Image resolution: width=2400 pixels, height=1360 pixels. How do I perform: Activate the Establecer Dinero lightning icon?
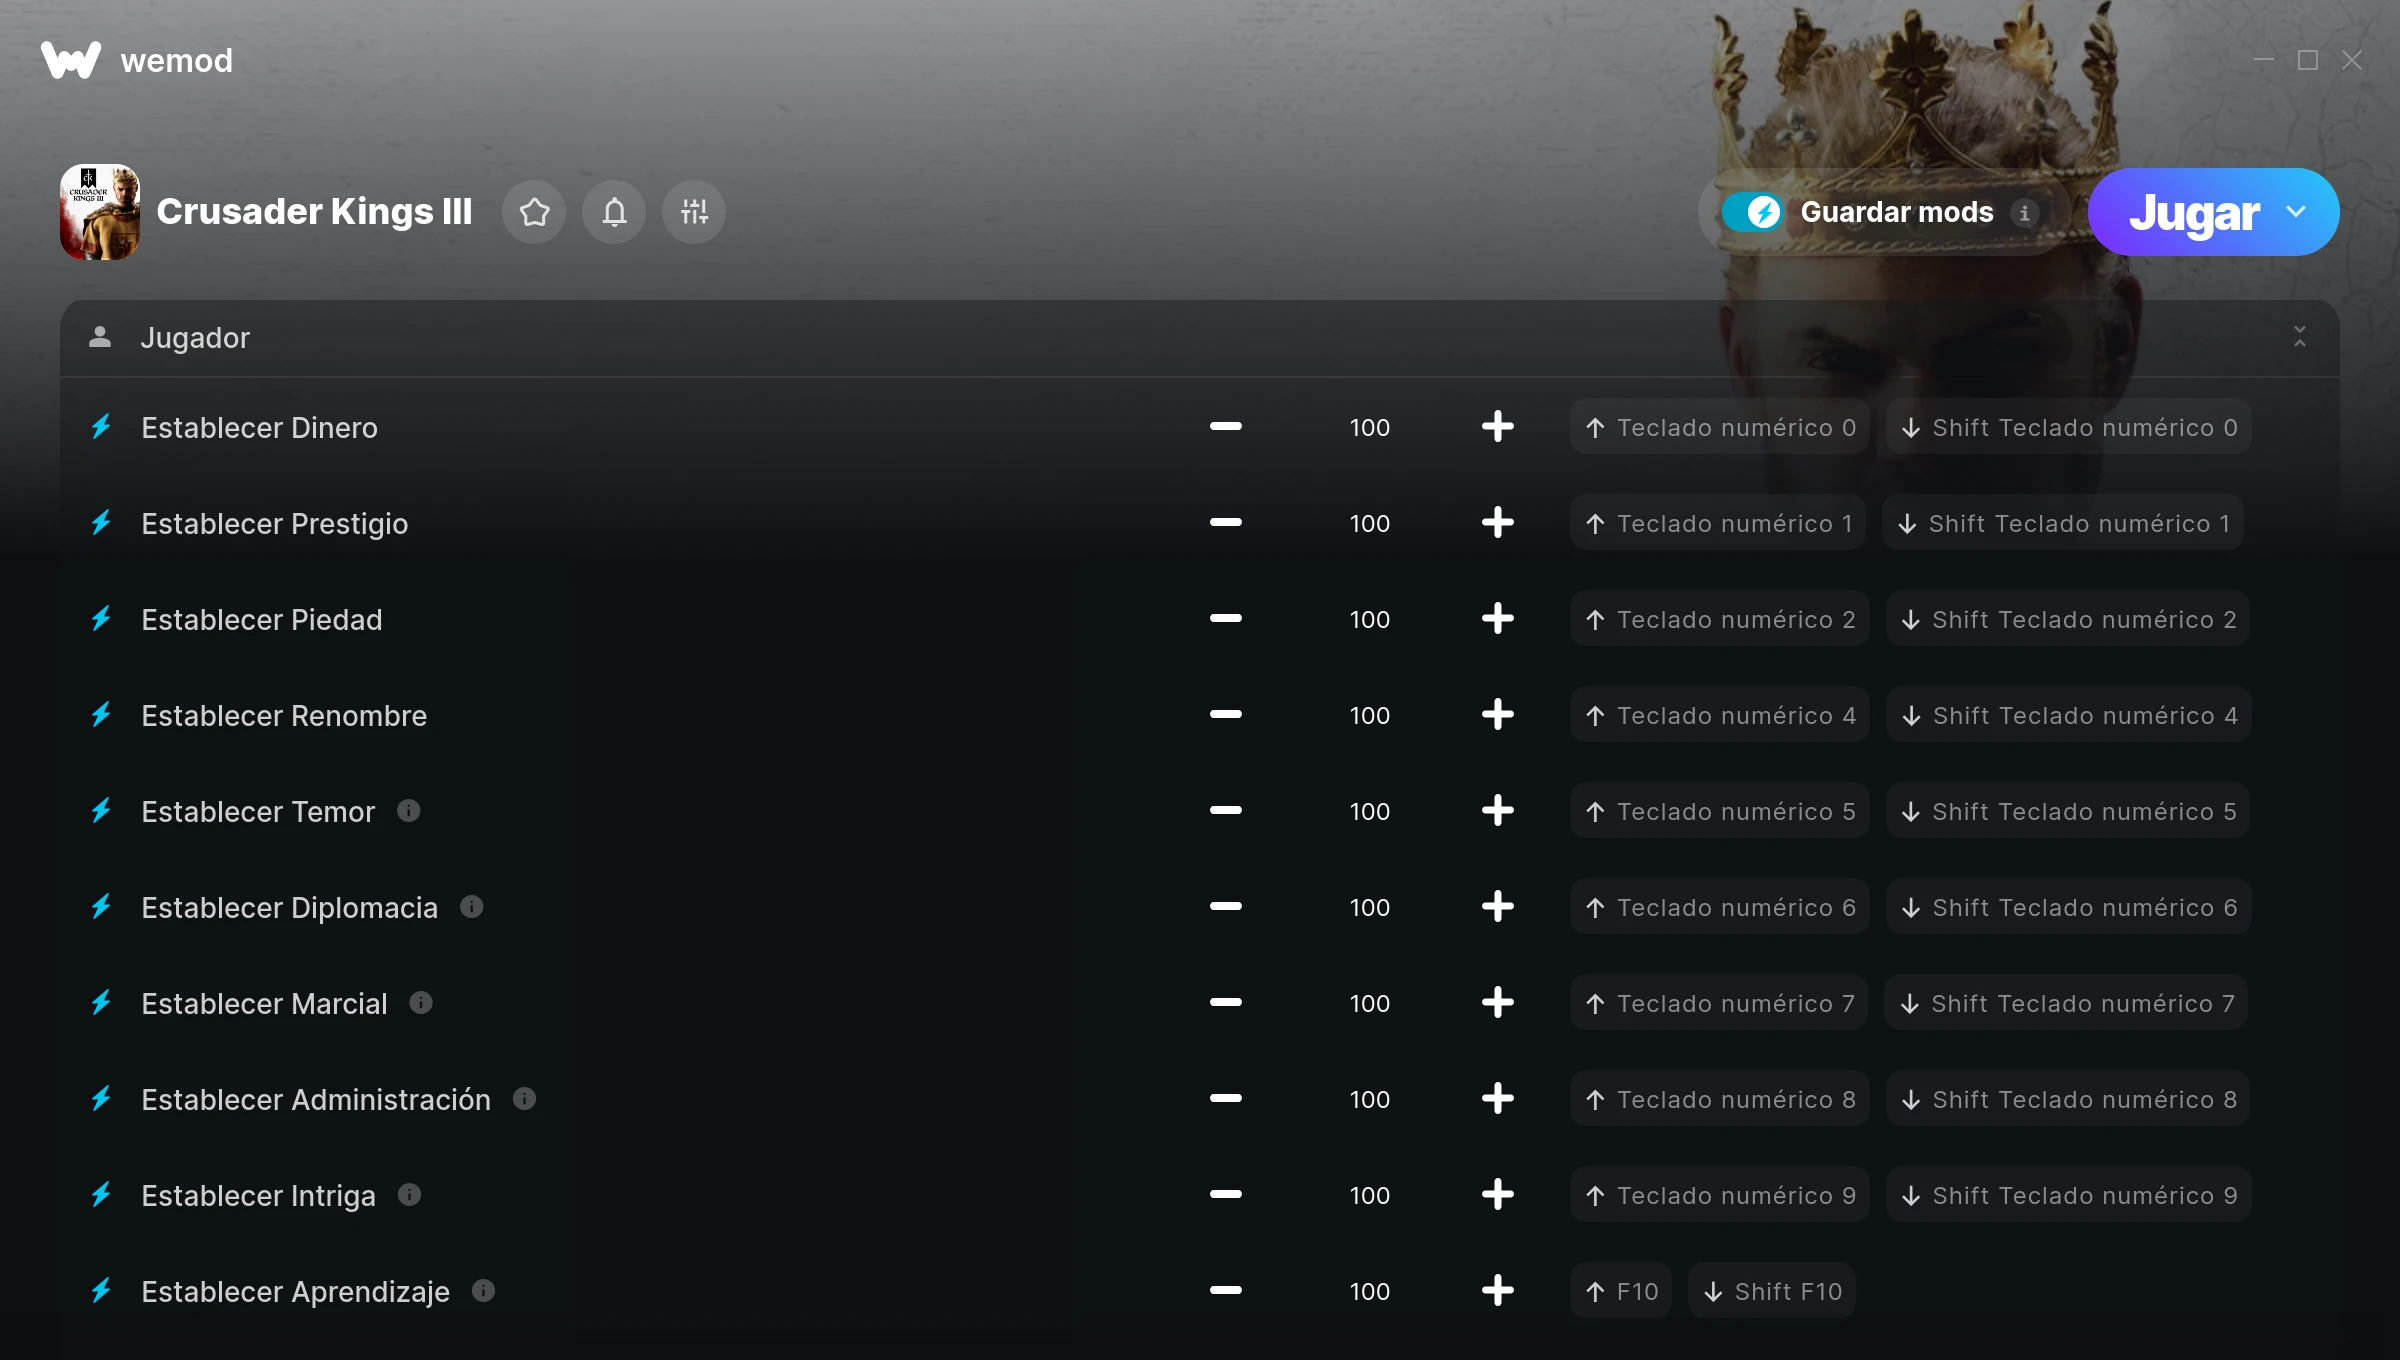101,427
